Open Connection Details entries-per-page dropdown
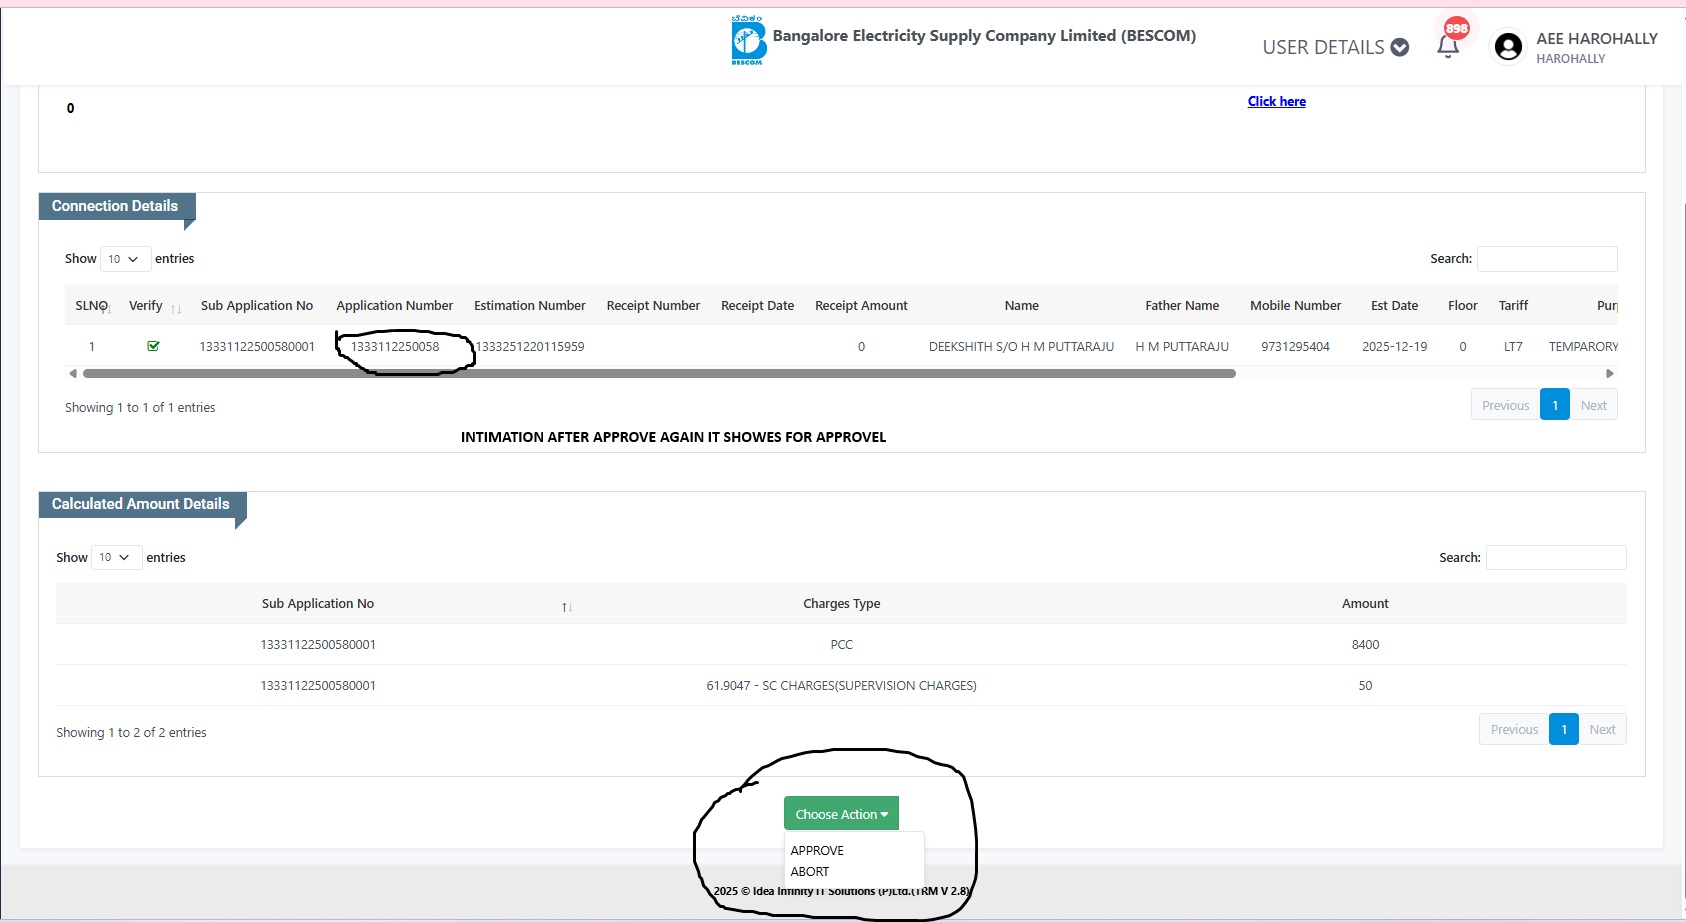This screenshot has width=1686, height=922. pos(125,259)
